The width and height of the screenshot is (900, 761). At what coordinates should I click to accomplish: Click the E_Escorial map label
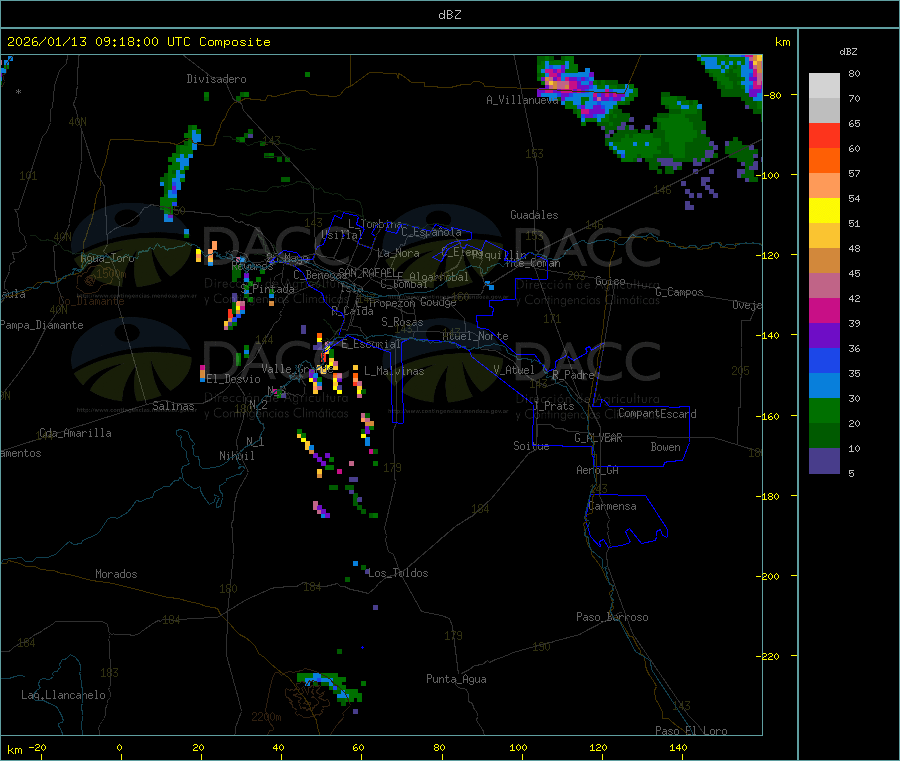point(370,344)
